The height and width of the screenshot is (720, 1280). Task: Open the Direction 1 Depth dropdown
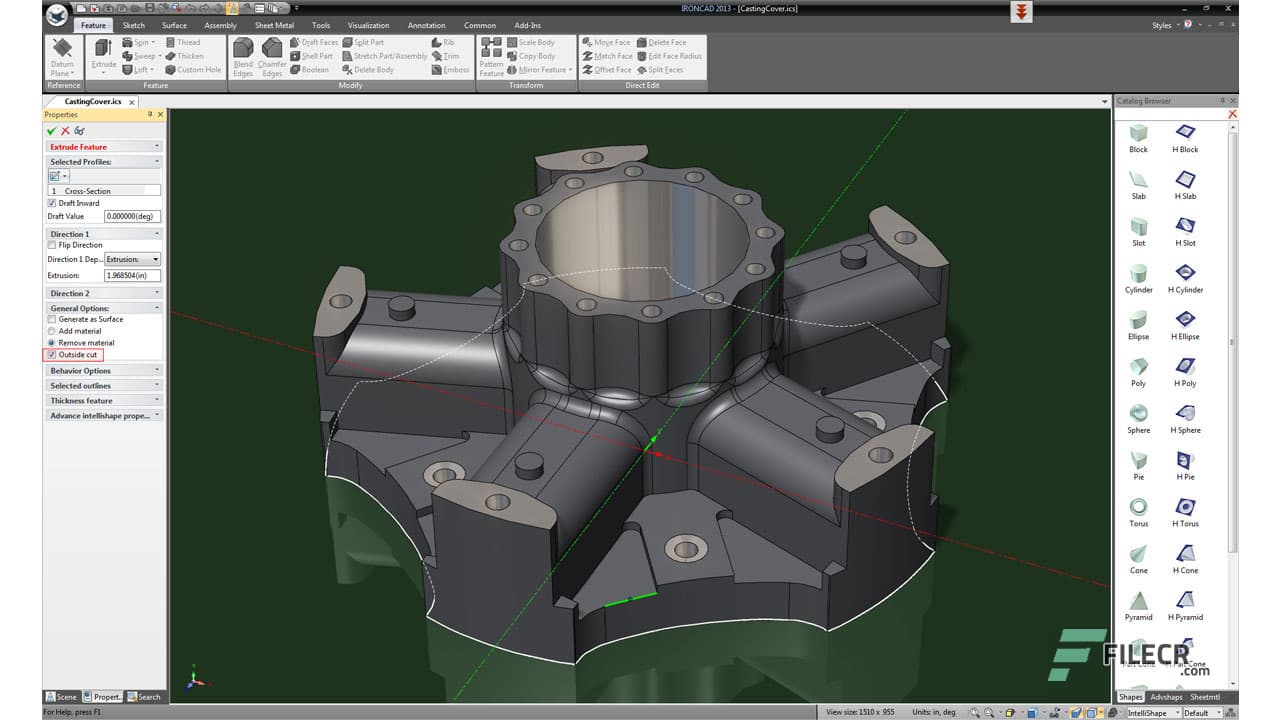155,259
